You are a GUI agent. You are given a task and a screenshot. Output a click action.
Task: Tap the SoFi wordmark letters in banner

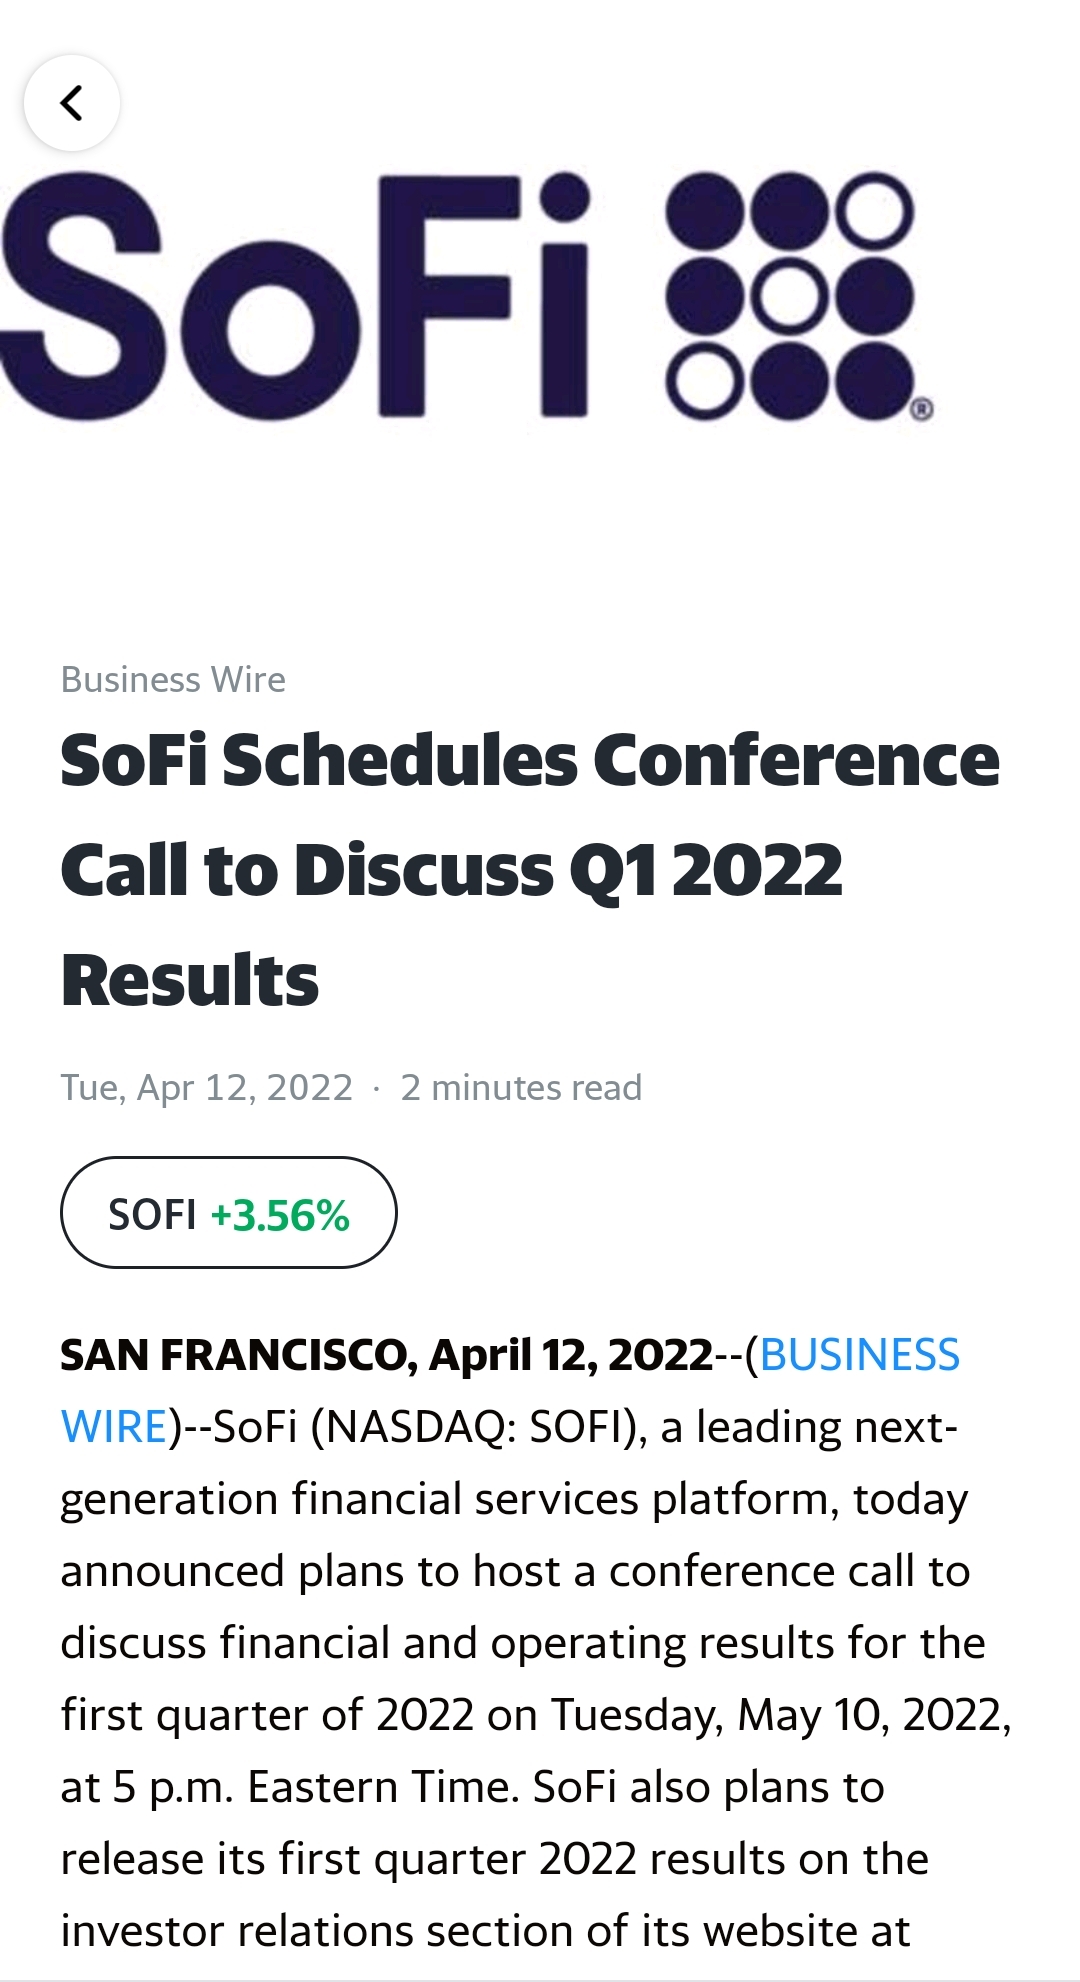pos(295,296)
